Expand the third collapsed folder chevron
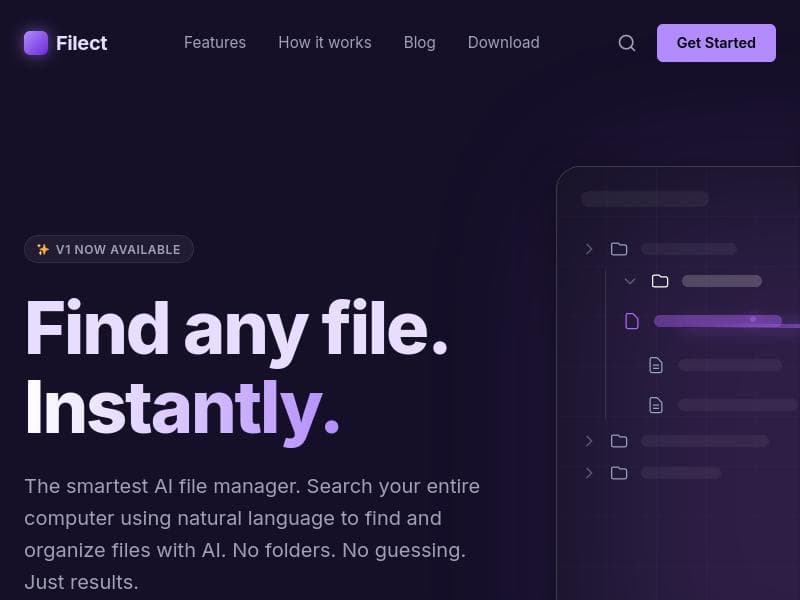This screenshot has height=600, width=800. 589,441
